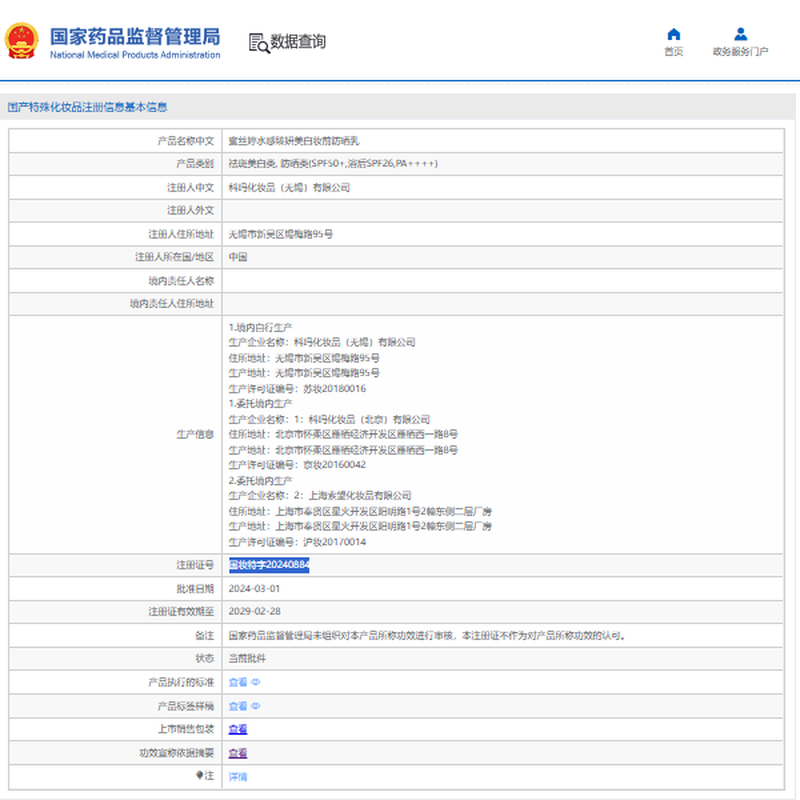Click the national emblem logo
The height and width of the screenshot is (800, 800).
(22, 42)
